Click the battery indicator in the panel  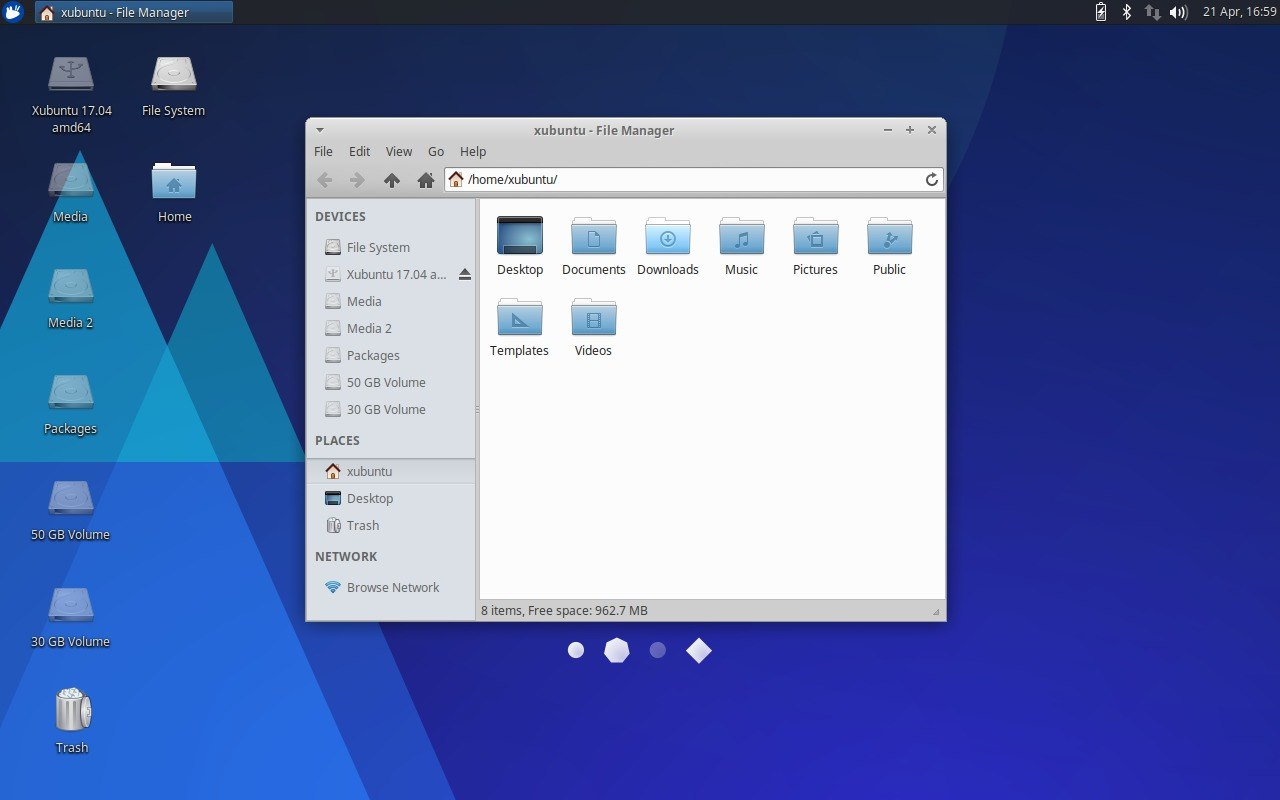click(x=1101, y=12)
